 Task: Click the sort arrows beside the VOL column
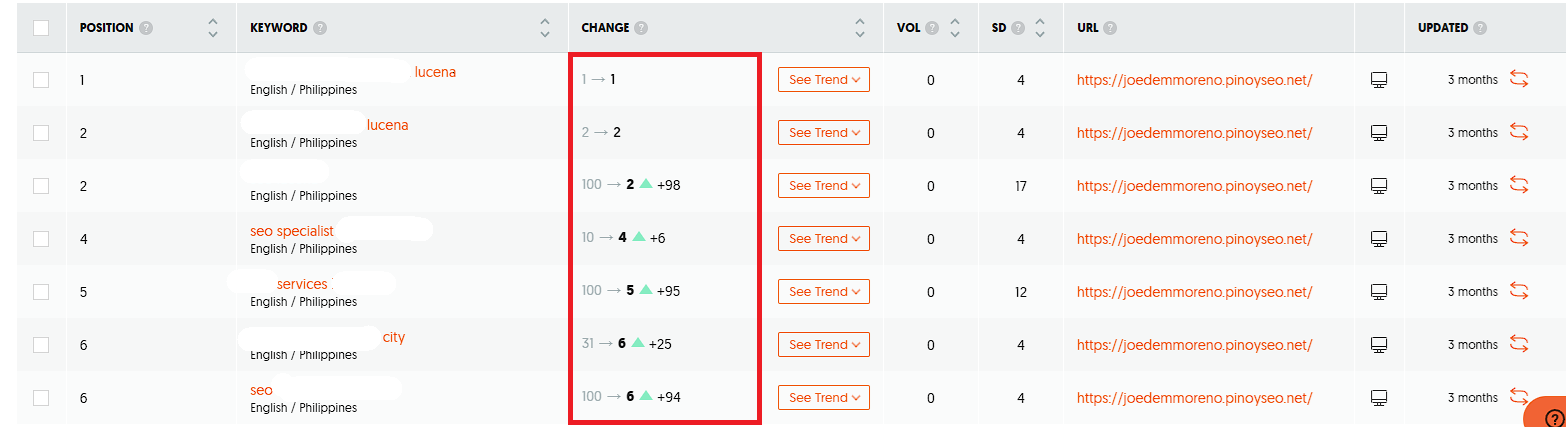pos(954,28)
